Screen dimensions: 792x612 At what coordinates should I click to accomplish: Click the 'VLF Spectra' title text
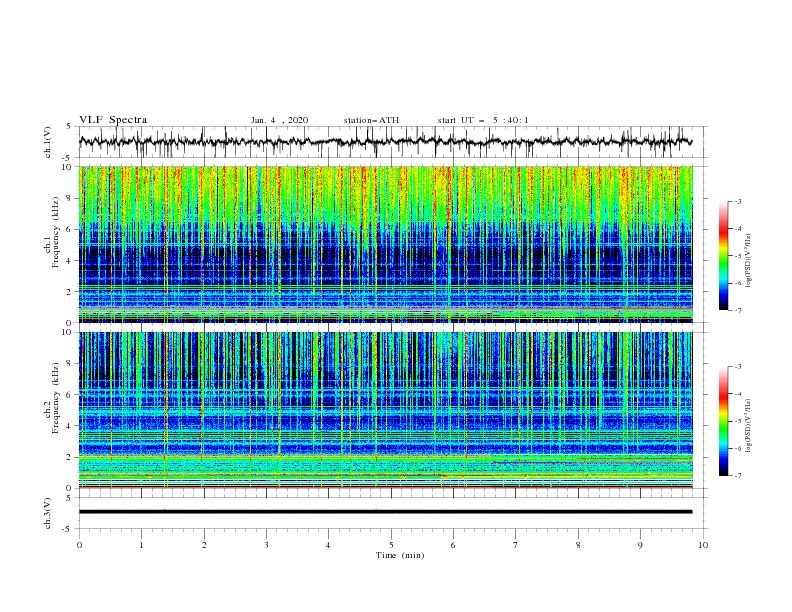point(113,120)
